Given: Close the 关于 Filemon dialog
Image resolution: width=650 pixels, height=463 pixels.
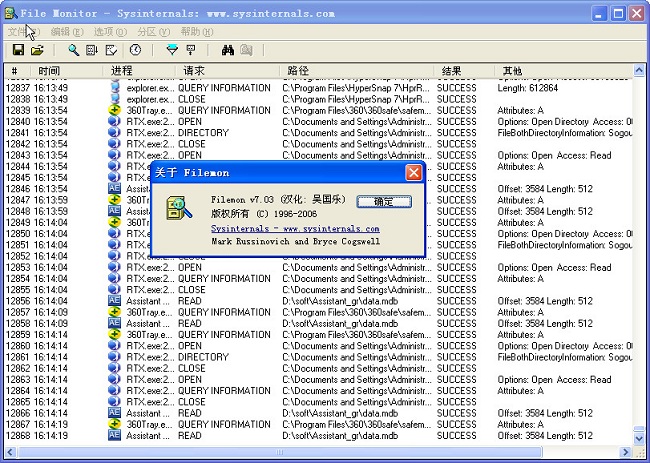Looking at the screenshot, I should pos(413,173).
